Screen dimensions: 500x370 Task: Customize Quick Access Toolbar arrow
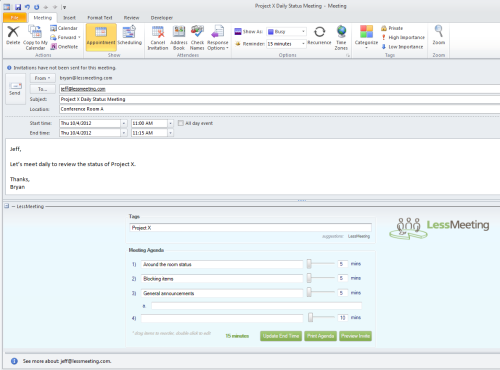pos(64,7)
